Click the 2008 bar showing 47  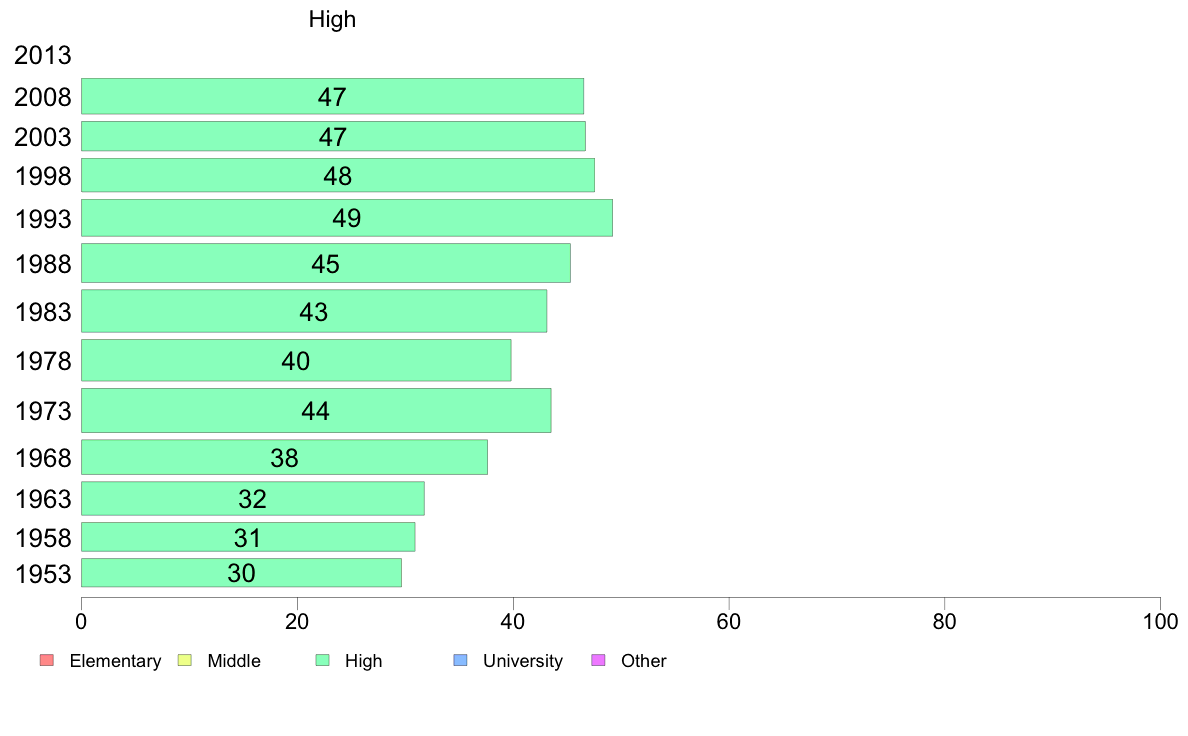333,96
